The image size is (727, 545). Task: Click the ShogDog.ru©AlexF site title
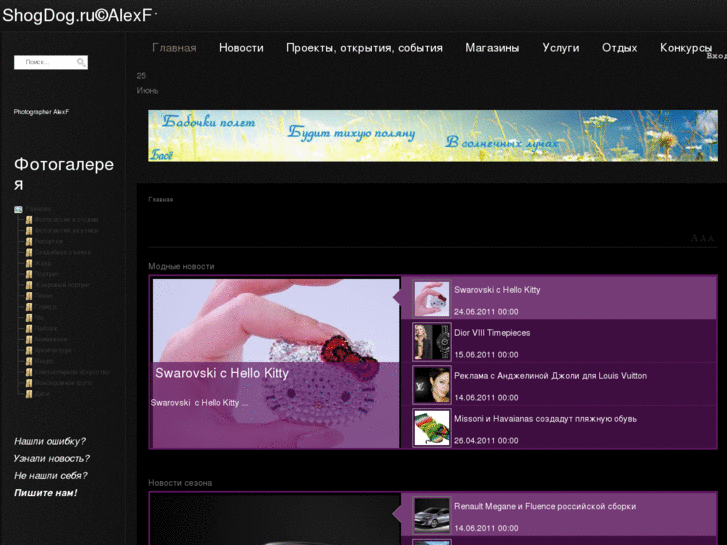(x=77, y=15)
